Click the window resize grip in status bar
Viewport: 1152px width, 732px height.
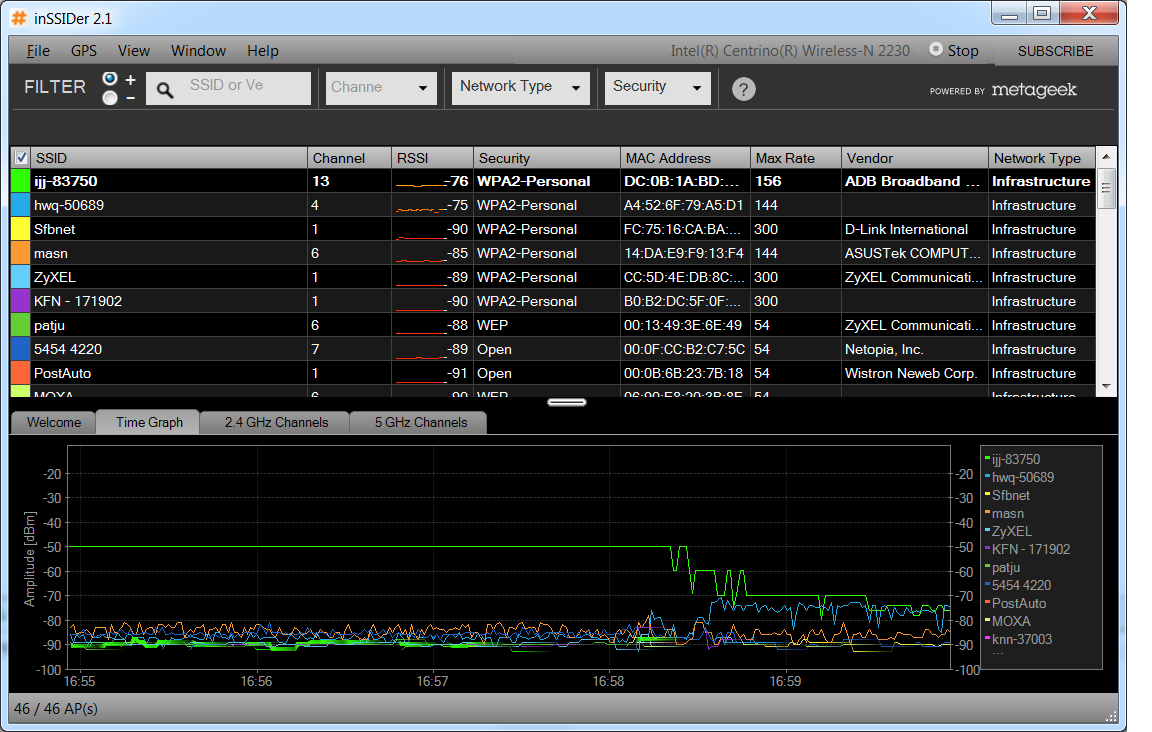[x=1111, y=716]
